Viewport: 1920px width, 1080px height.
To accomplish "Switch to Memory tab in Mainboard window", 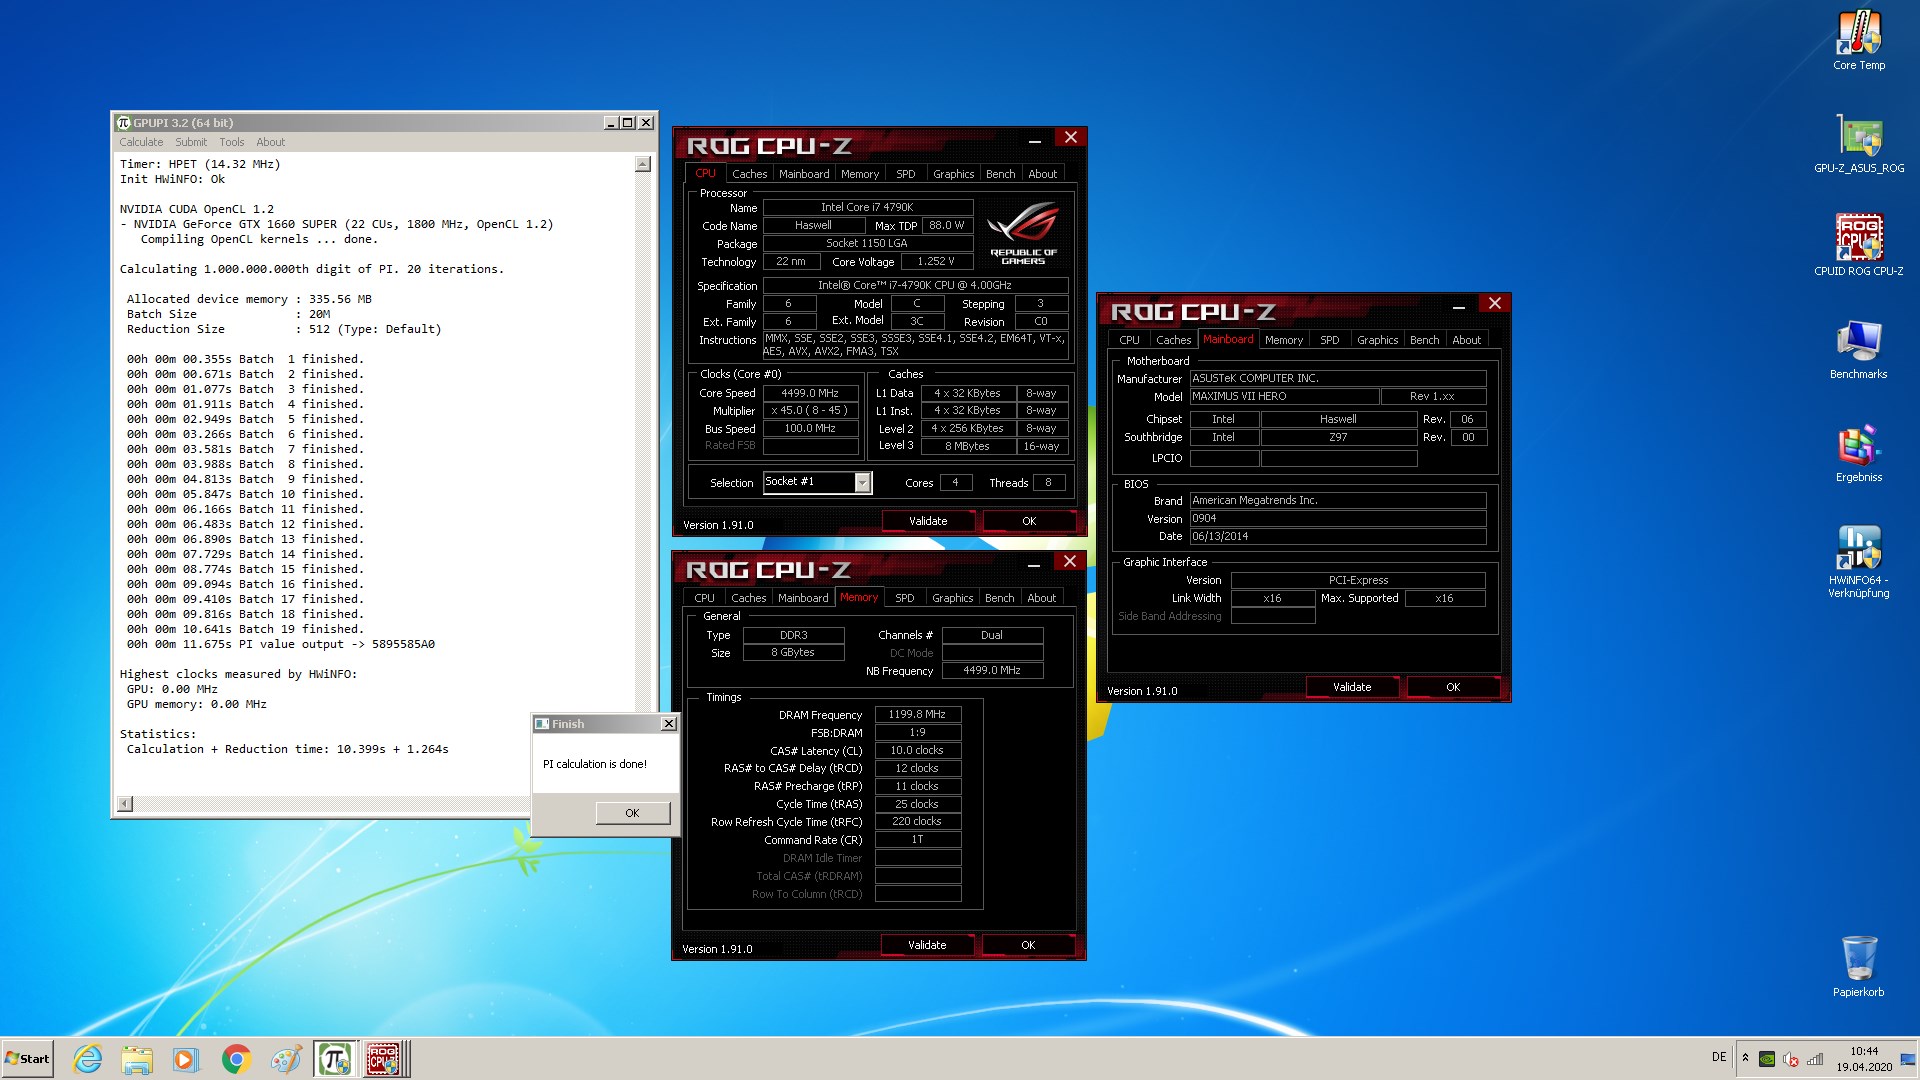I will (x=1284, y=340).
